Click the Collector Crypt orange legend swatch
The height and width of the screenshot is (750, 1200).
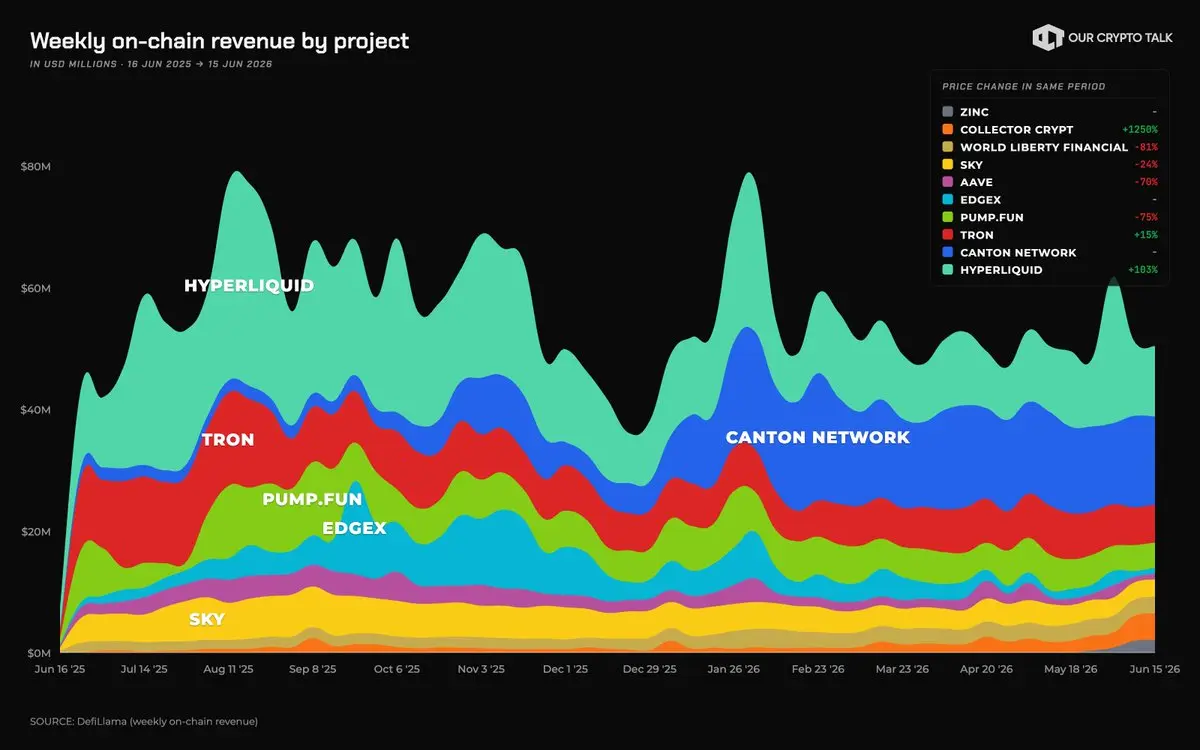[x=948, y=130]
